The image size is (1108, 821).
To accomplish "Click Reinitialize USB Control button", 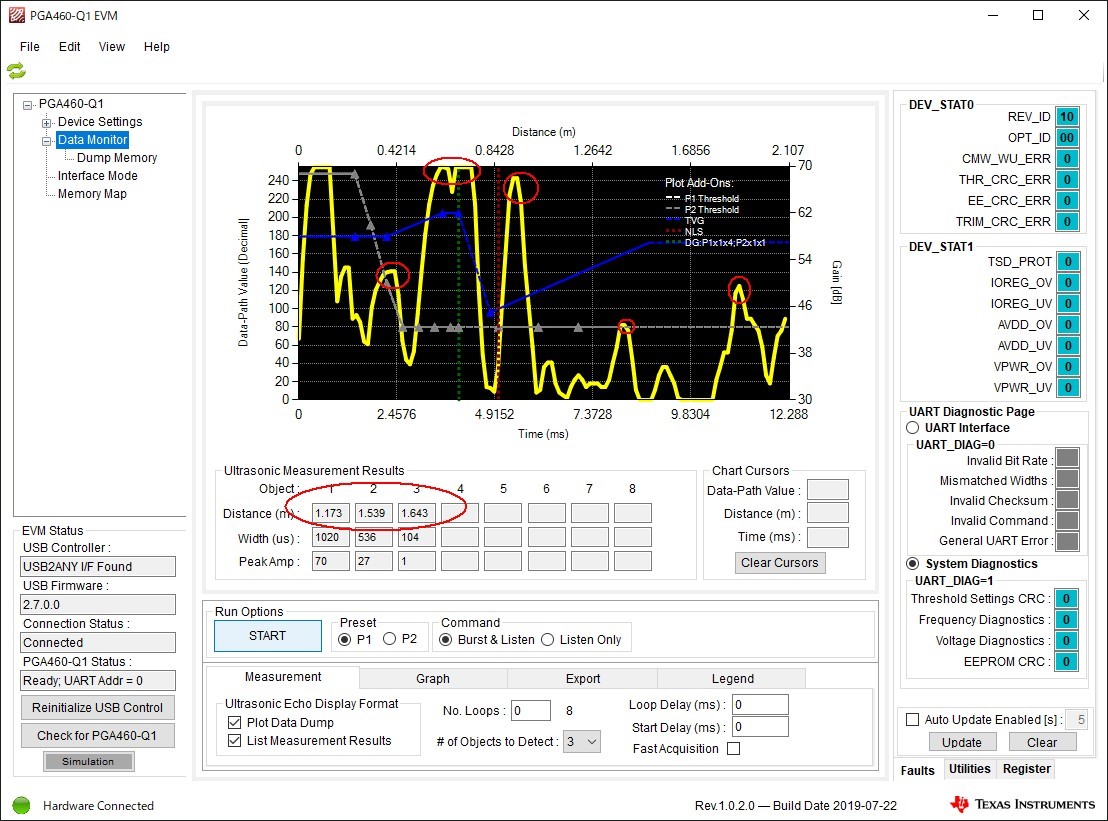I will (x=98, y=707).
